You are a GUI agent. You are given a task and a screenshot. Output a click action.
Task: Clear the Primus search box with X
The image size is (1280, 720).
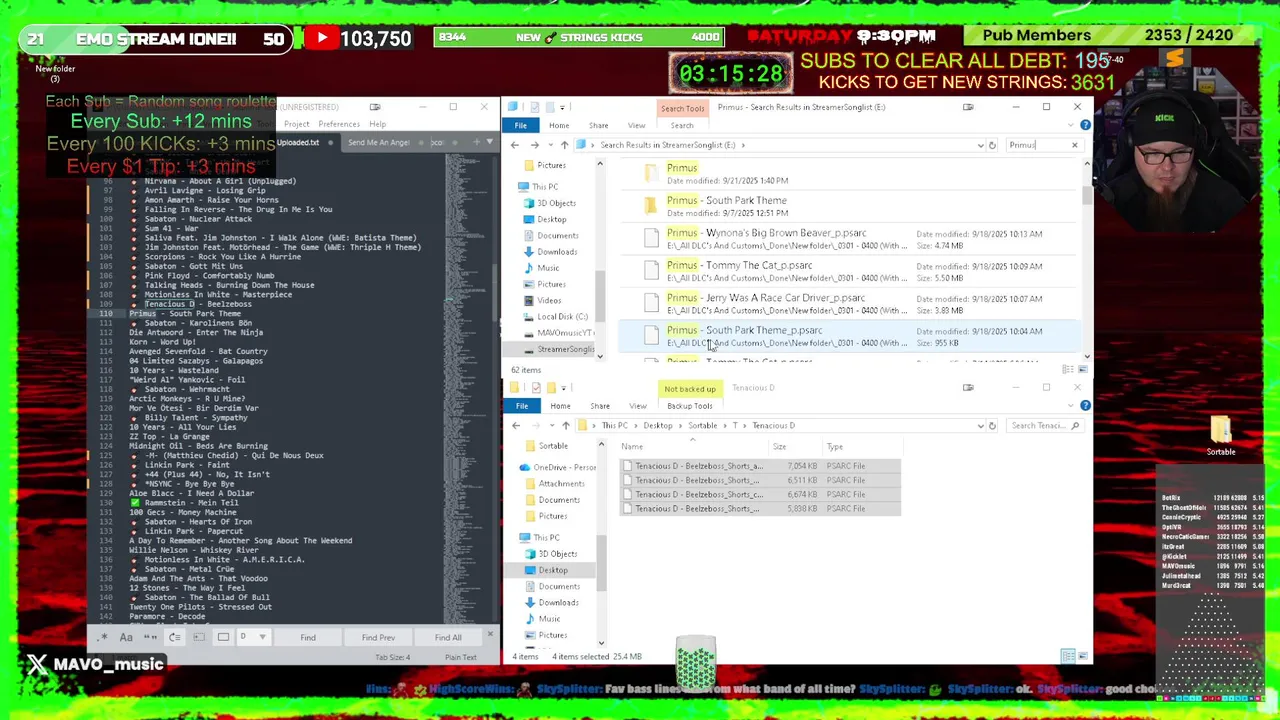[1075, 145]
